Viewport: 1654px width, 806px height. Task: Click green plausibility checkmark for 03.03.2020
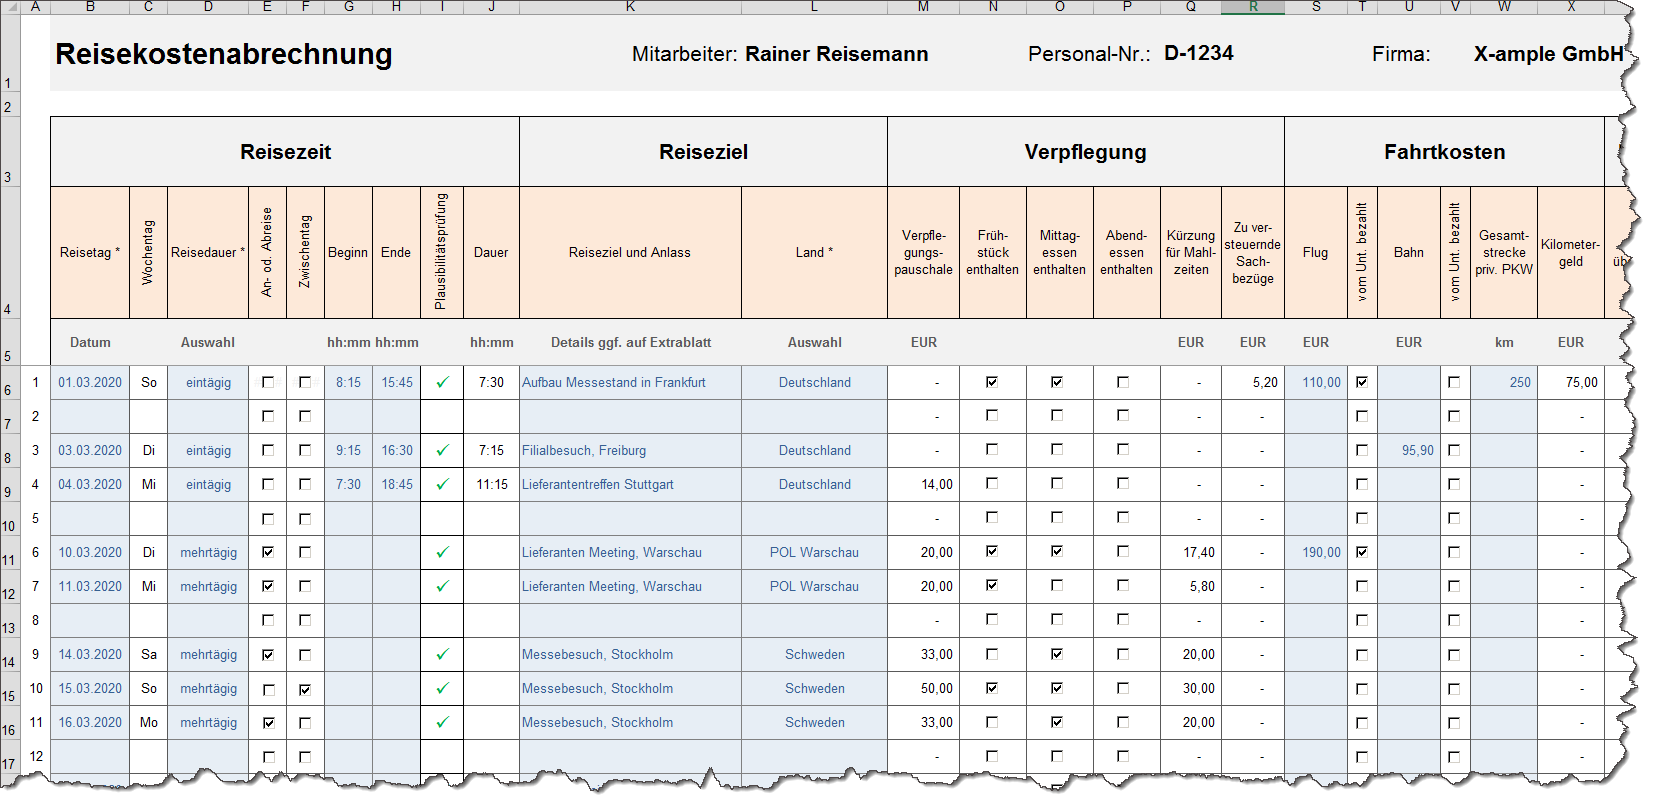442,450
